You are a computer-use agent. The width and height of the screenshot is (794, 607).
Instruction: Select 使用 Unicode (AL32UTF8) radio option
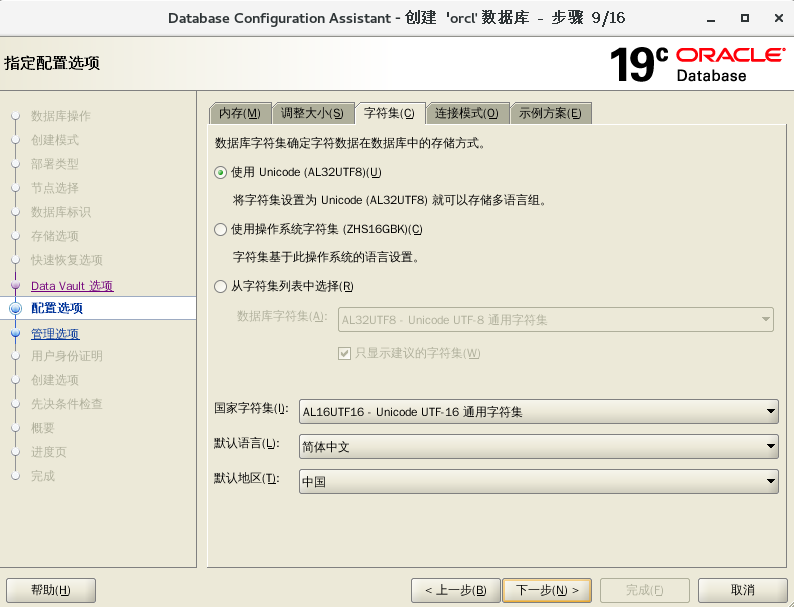221,172
